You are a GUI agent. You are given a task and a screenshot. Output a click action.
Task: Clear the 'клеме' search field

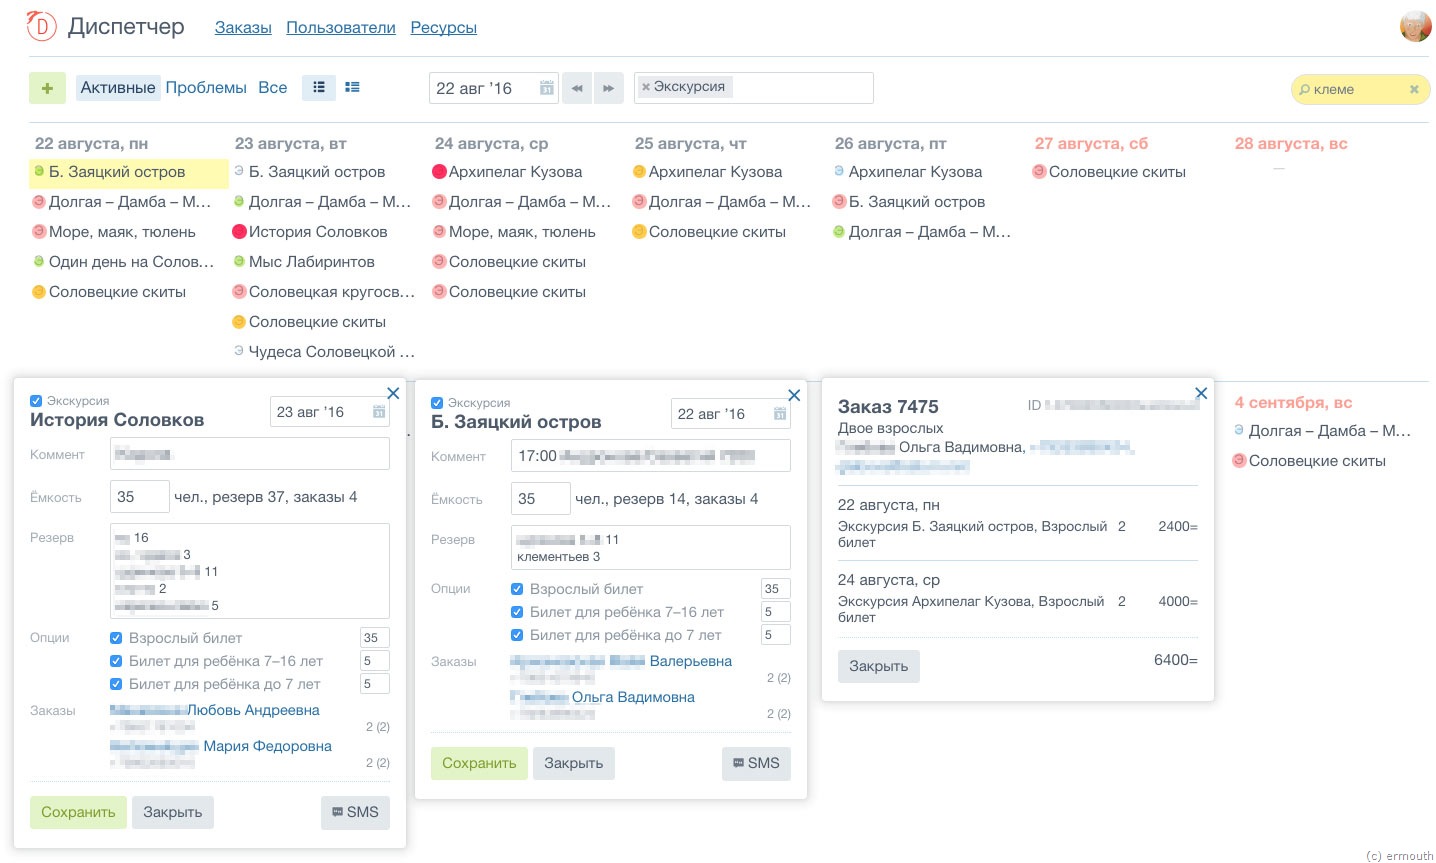(1414, 90)
